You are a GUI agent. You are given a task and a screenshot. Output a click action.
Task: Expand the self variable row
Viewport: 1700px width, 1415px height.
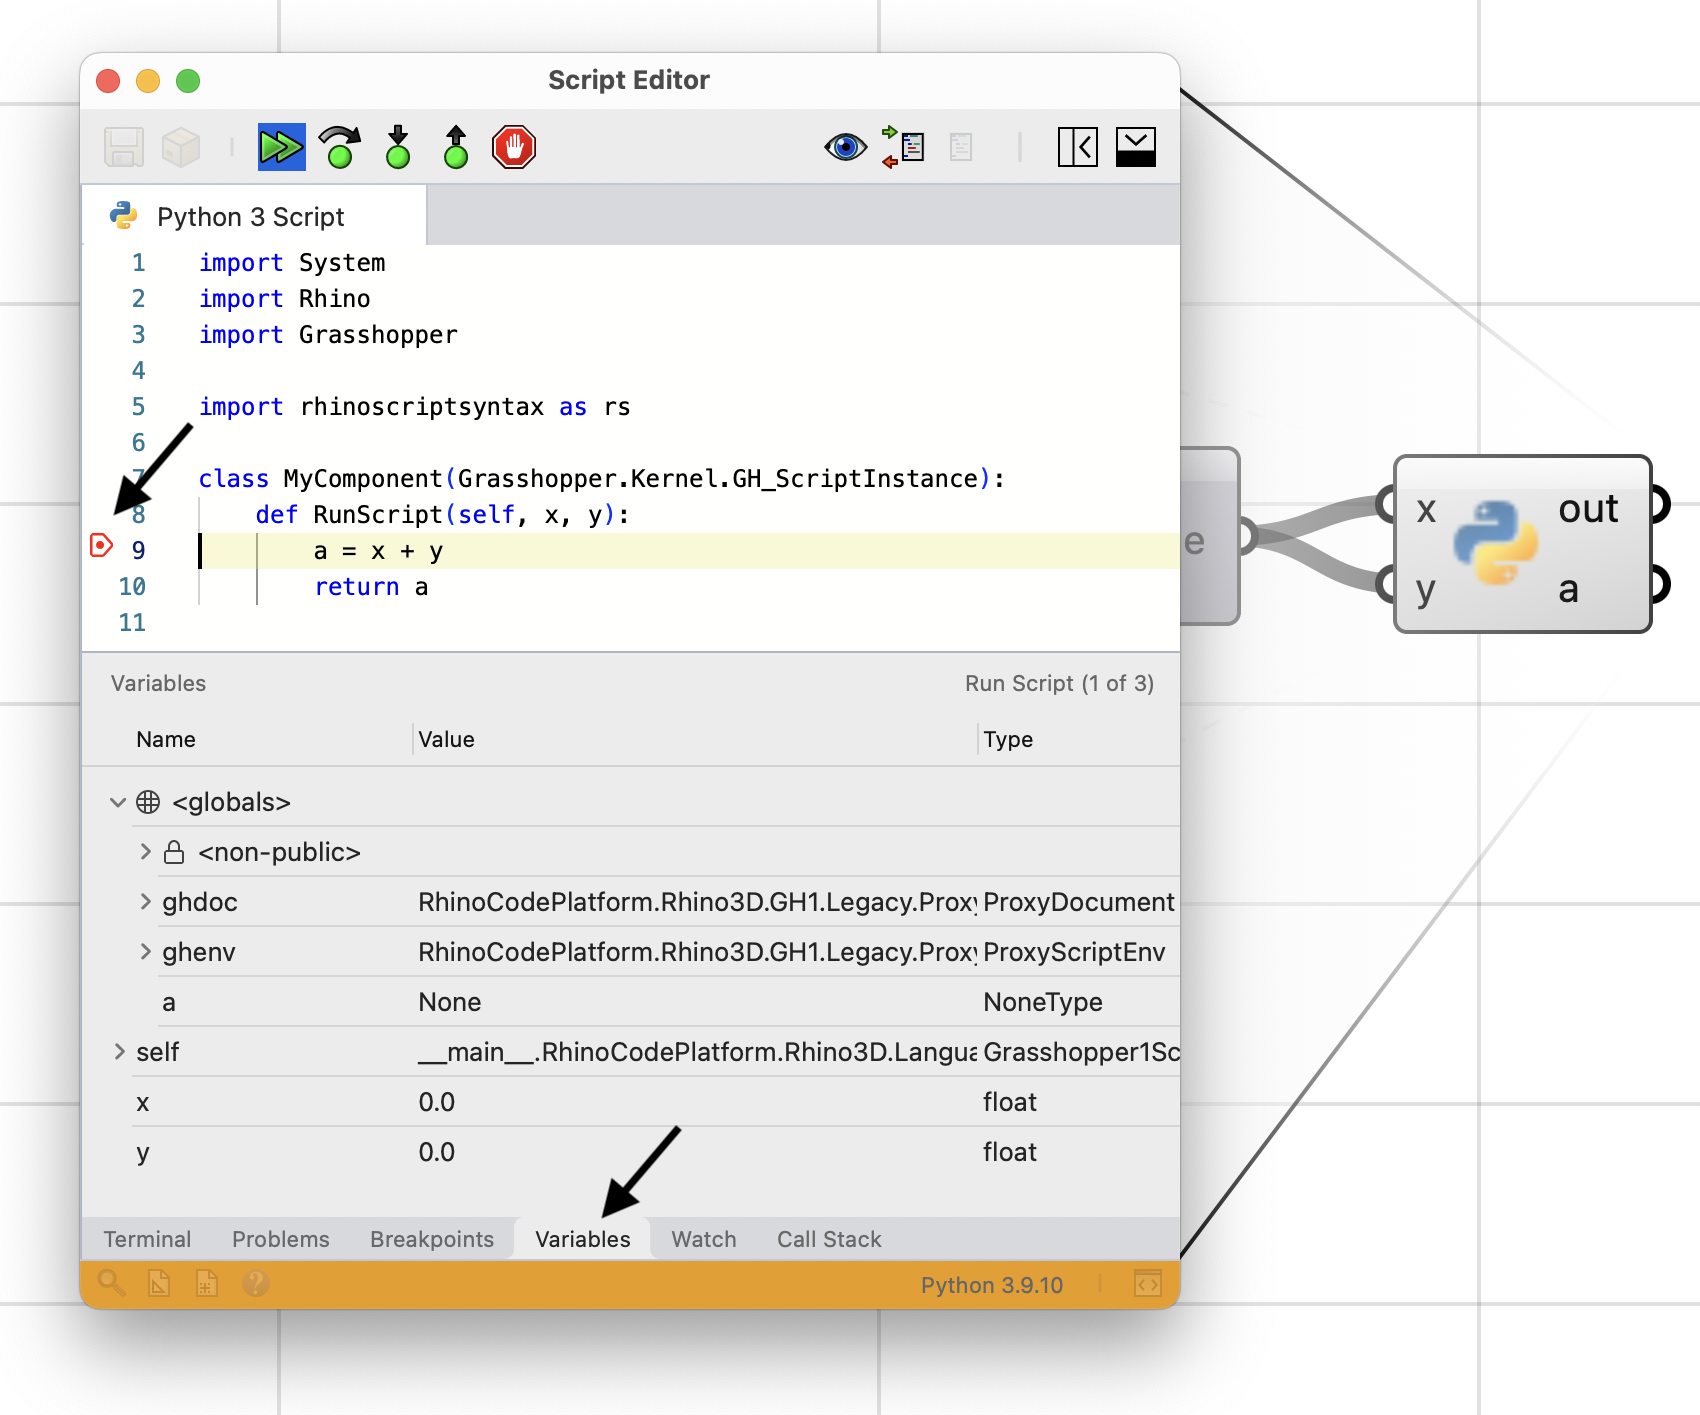119,1051
